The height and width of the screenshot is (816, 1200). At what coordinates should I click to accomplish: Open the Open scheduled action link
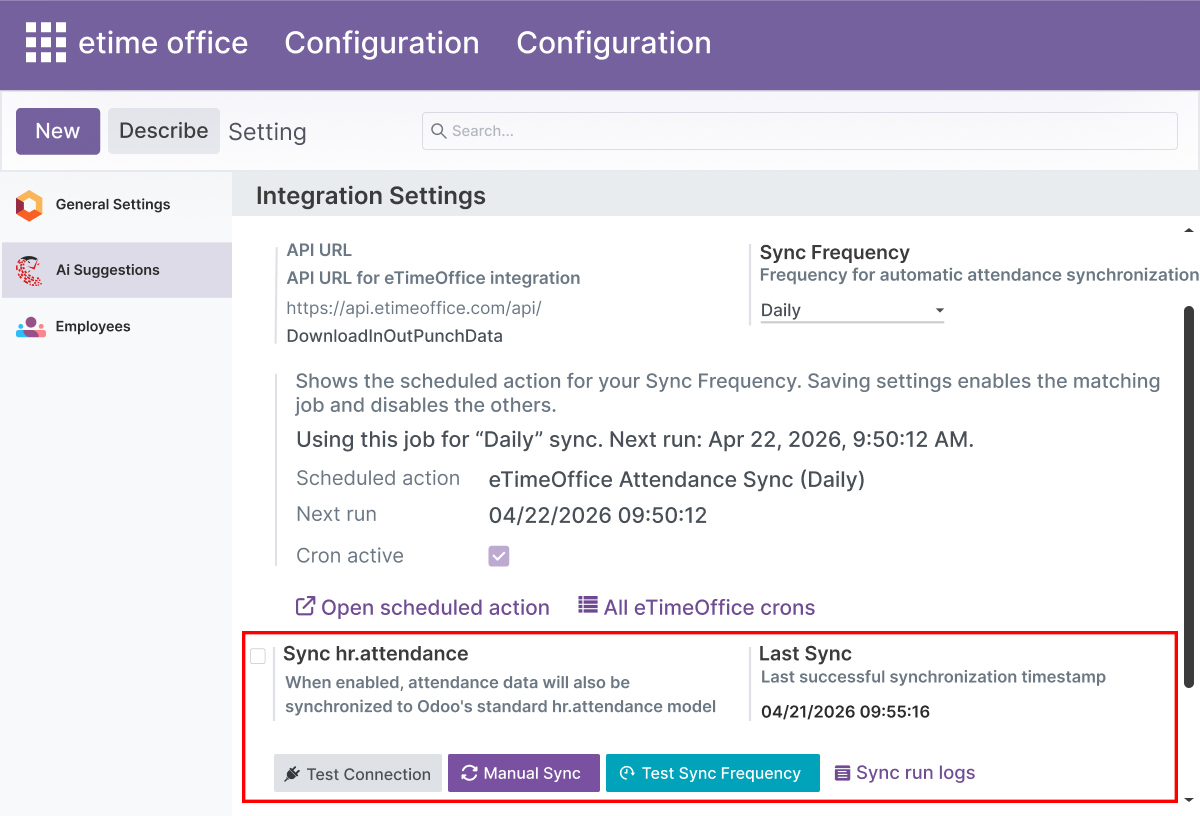point(423,607)
